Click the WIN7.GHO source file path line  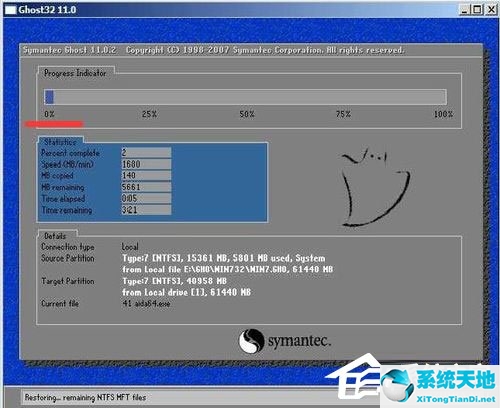click(x=228, y=269)
